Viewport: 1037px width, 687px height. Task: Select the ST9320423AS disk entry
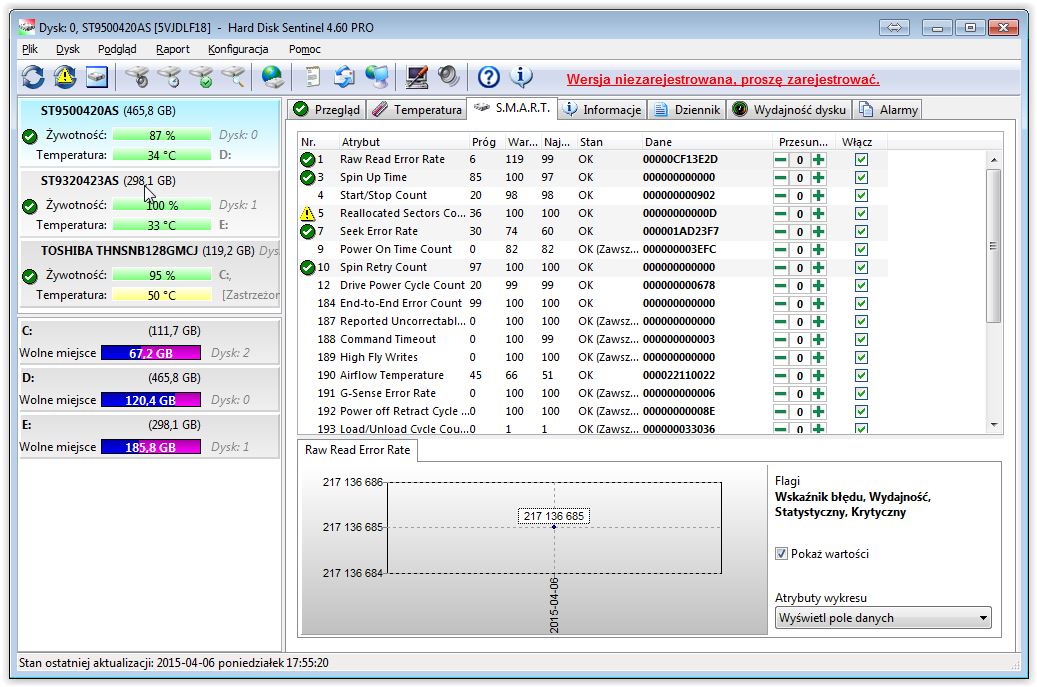coord(149,204)
